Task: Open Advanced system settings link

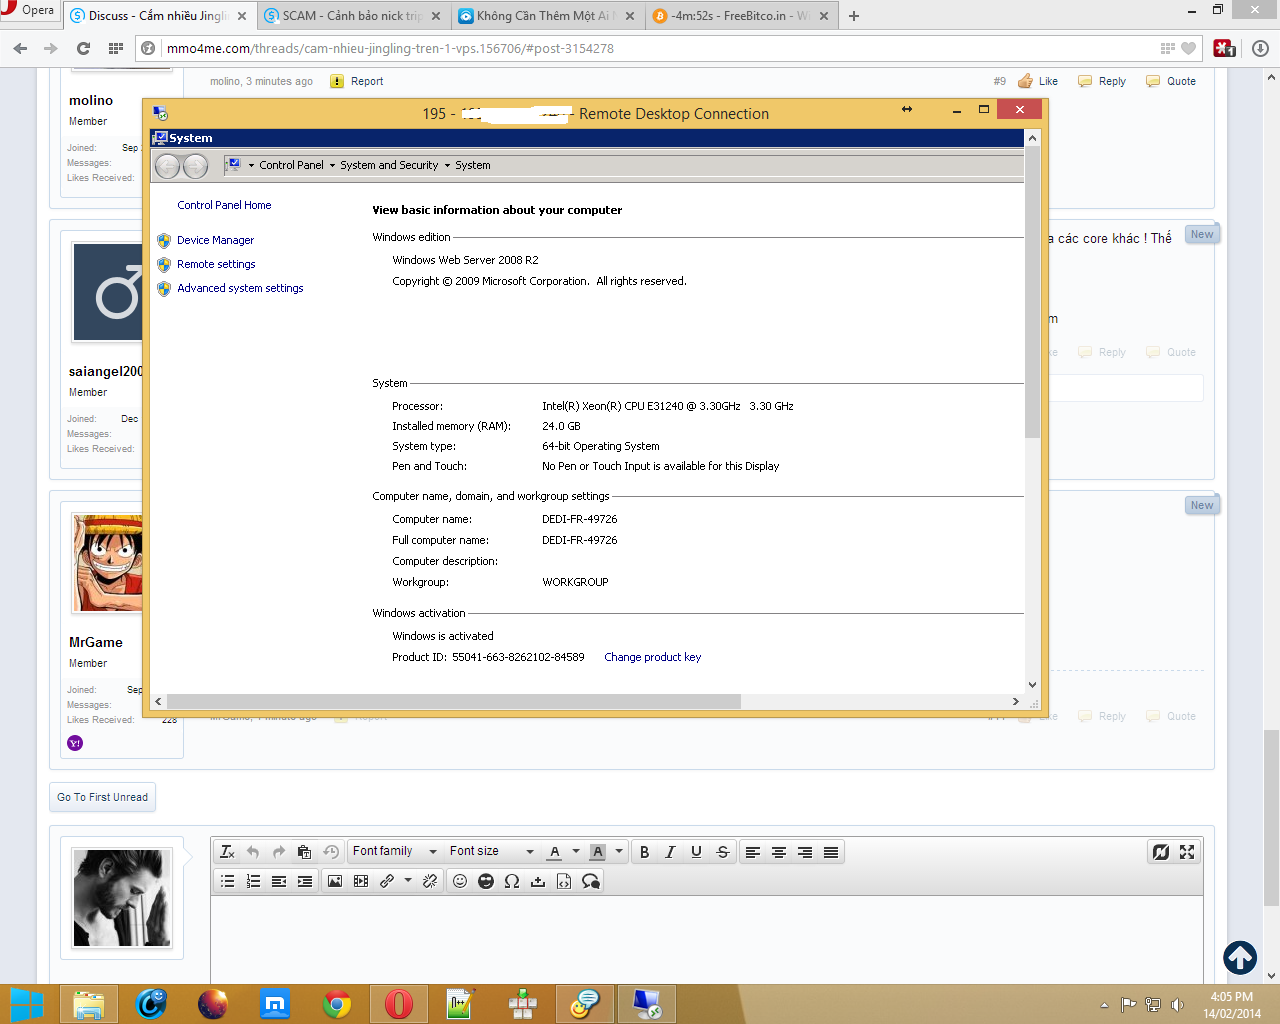Action: (x=240, y=288)
